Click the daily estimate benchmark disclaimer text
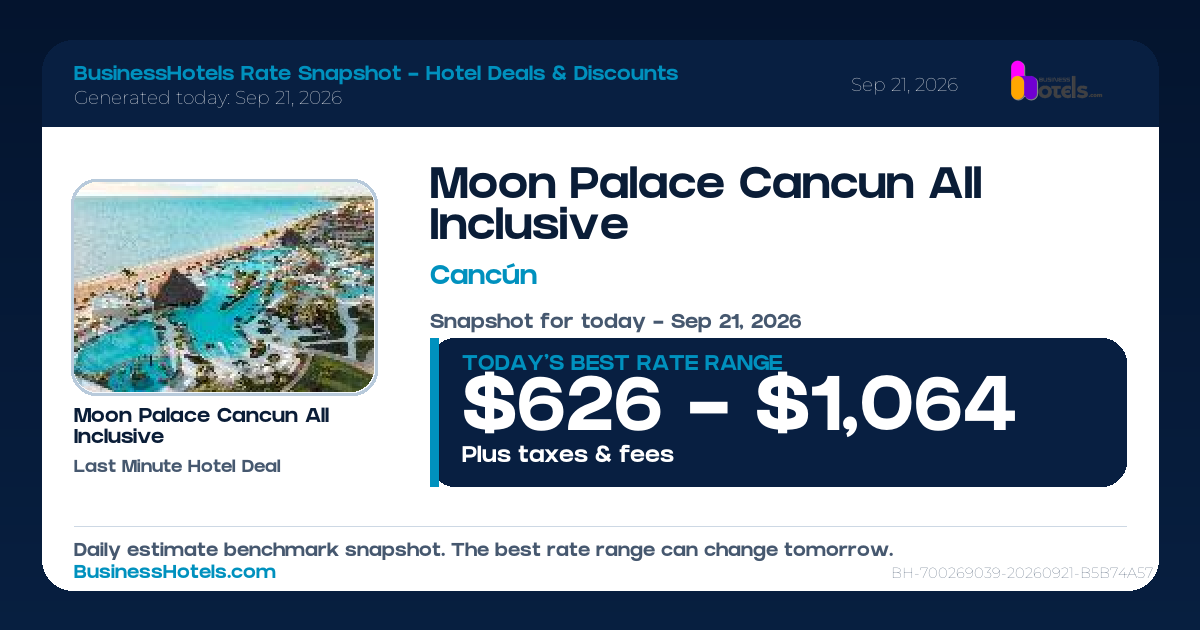 (483, 550)
